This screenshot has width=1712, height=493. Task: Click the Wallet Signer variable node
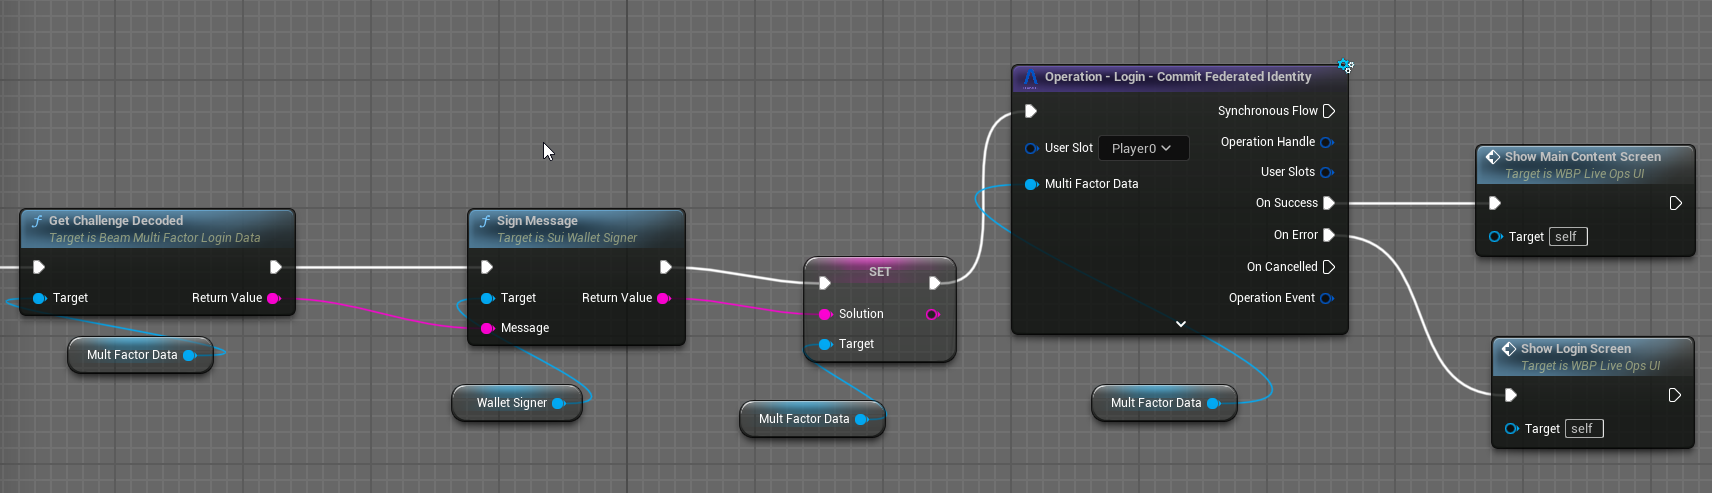(511, 403)
